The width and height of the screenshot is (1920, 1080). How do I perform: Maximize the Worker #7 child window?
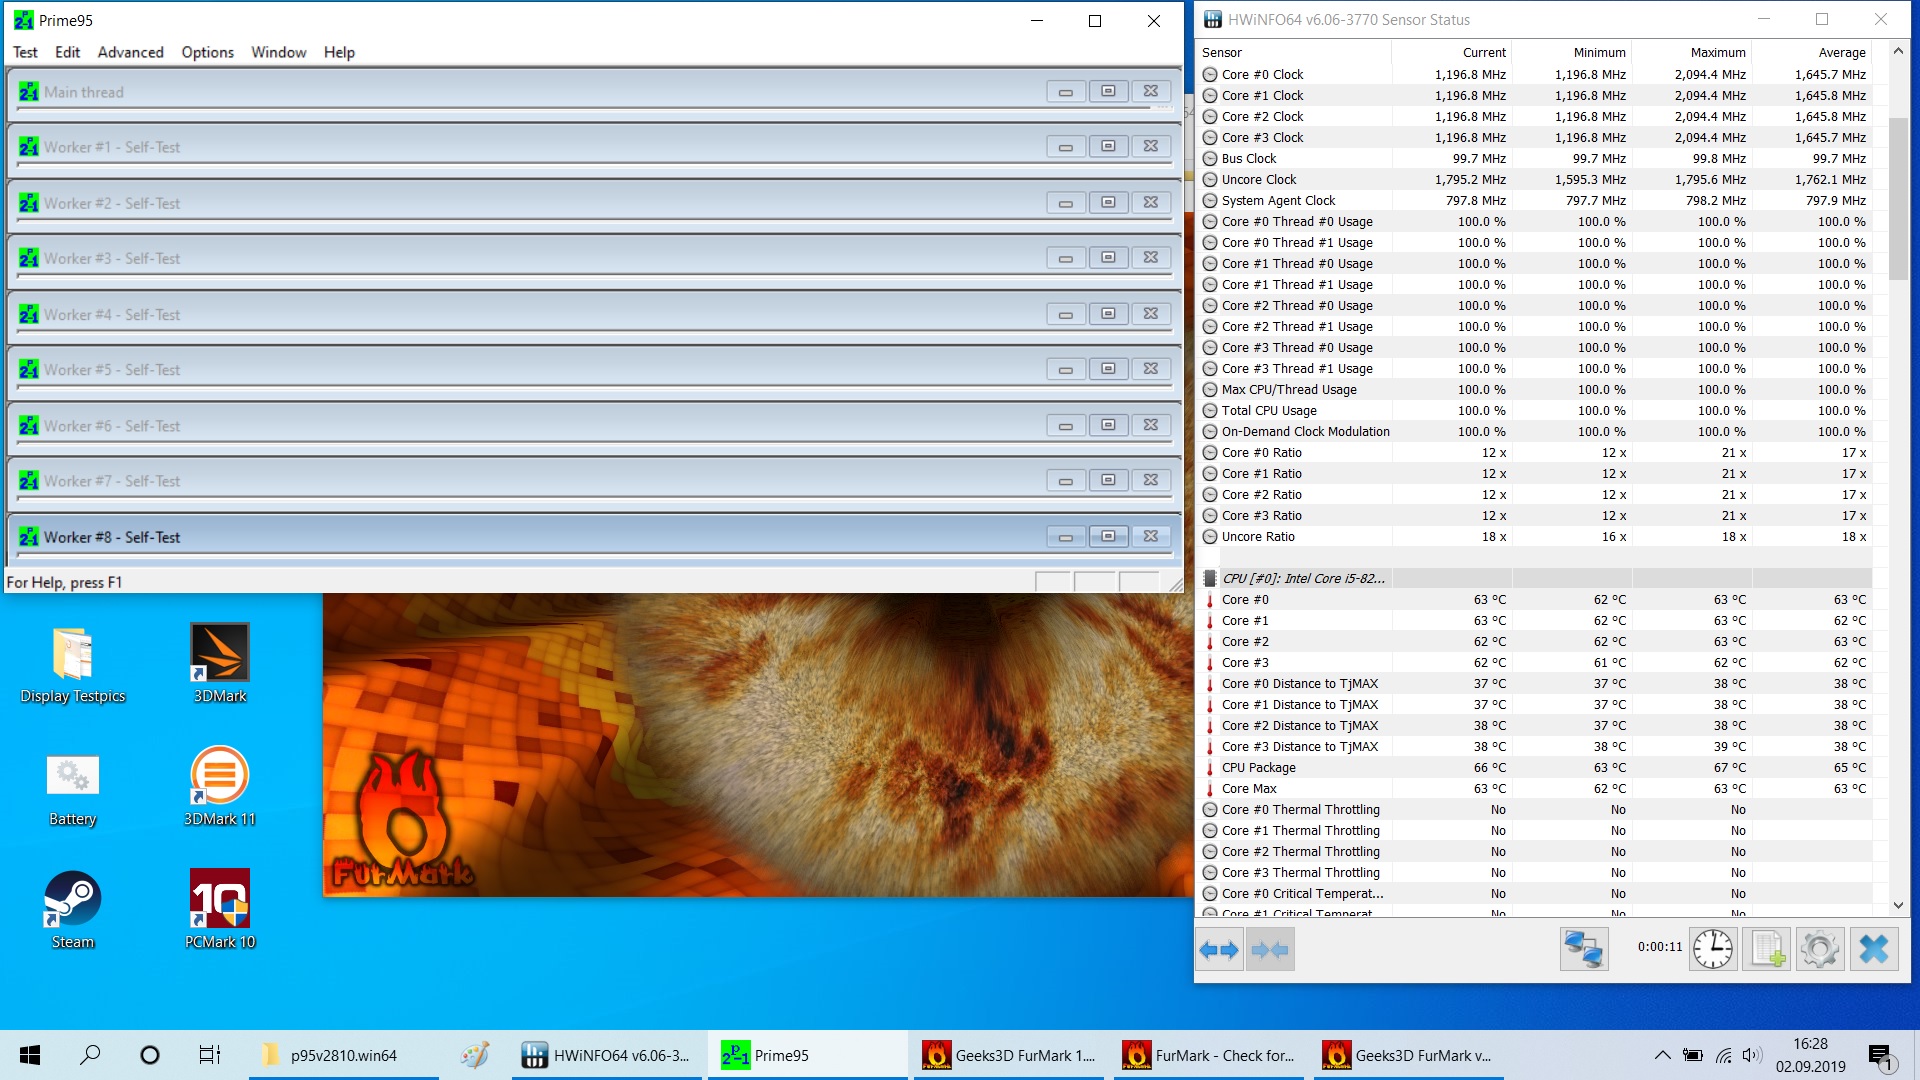(x=1108, y=480)
